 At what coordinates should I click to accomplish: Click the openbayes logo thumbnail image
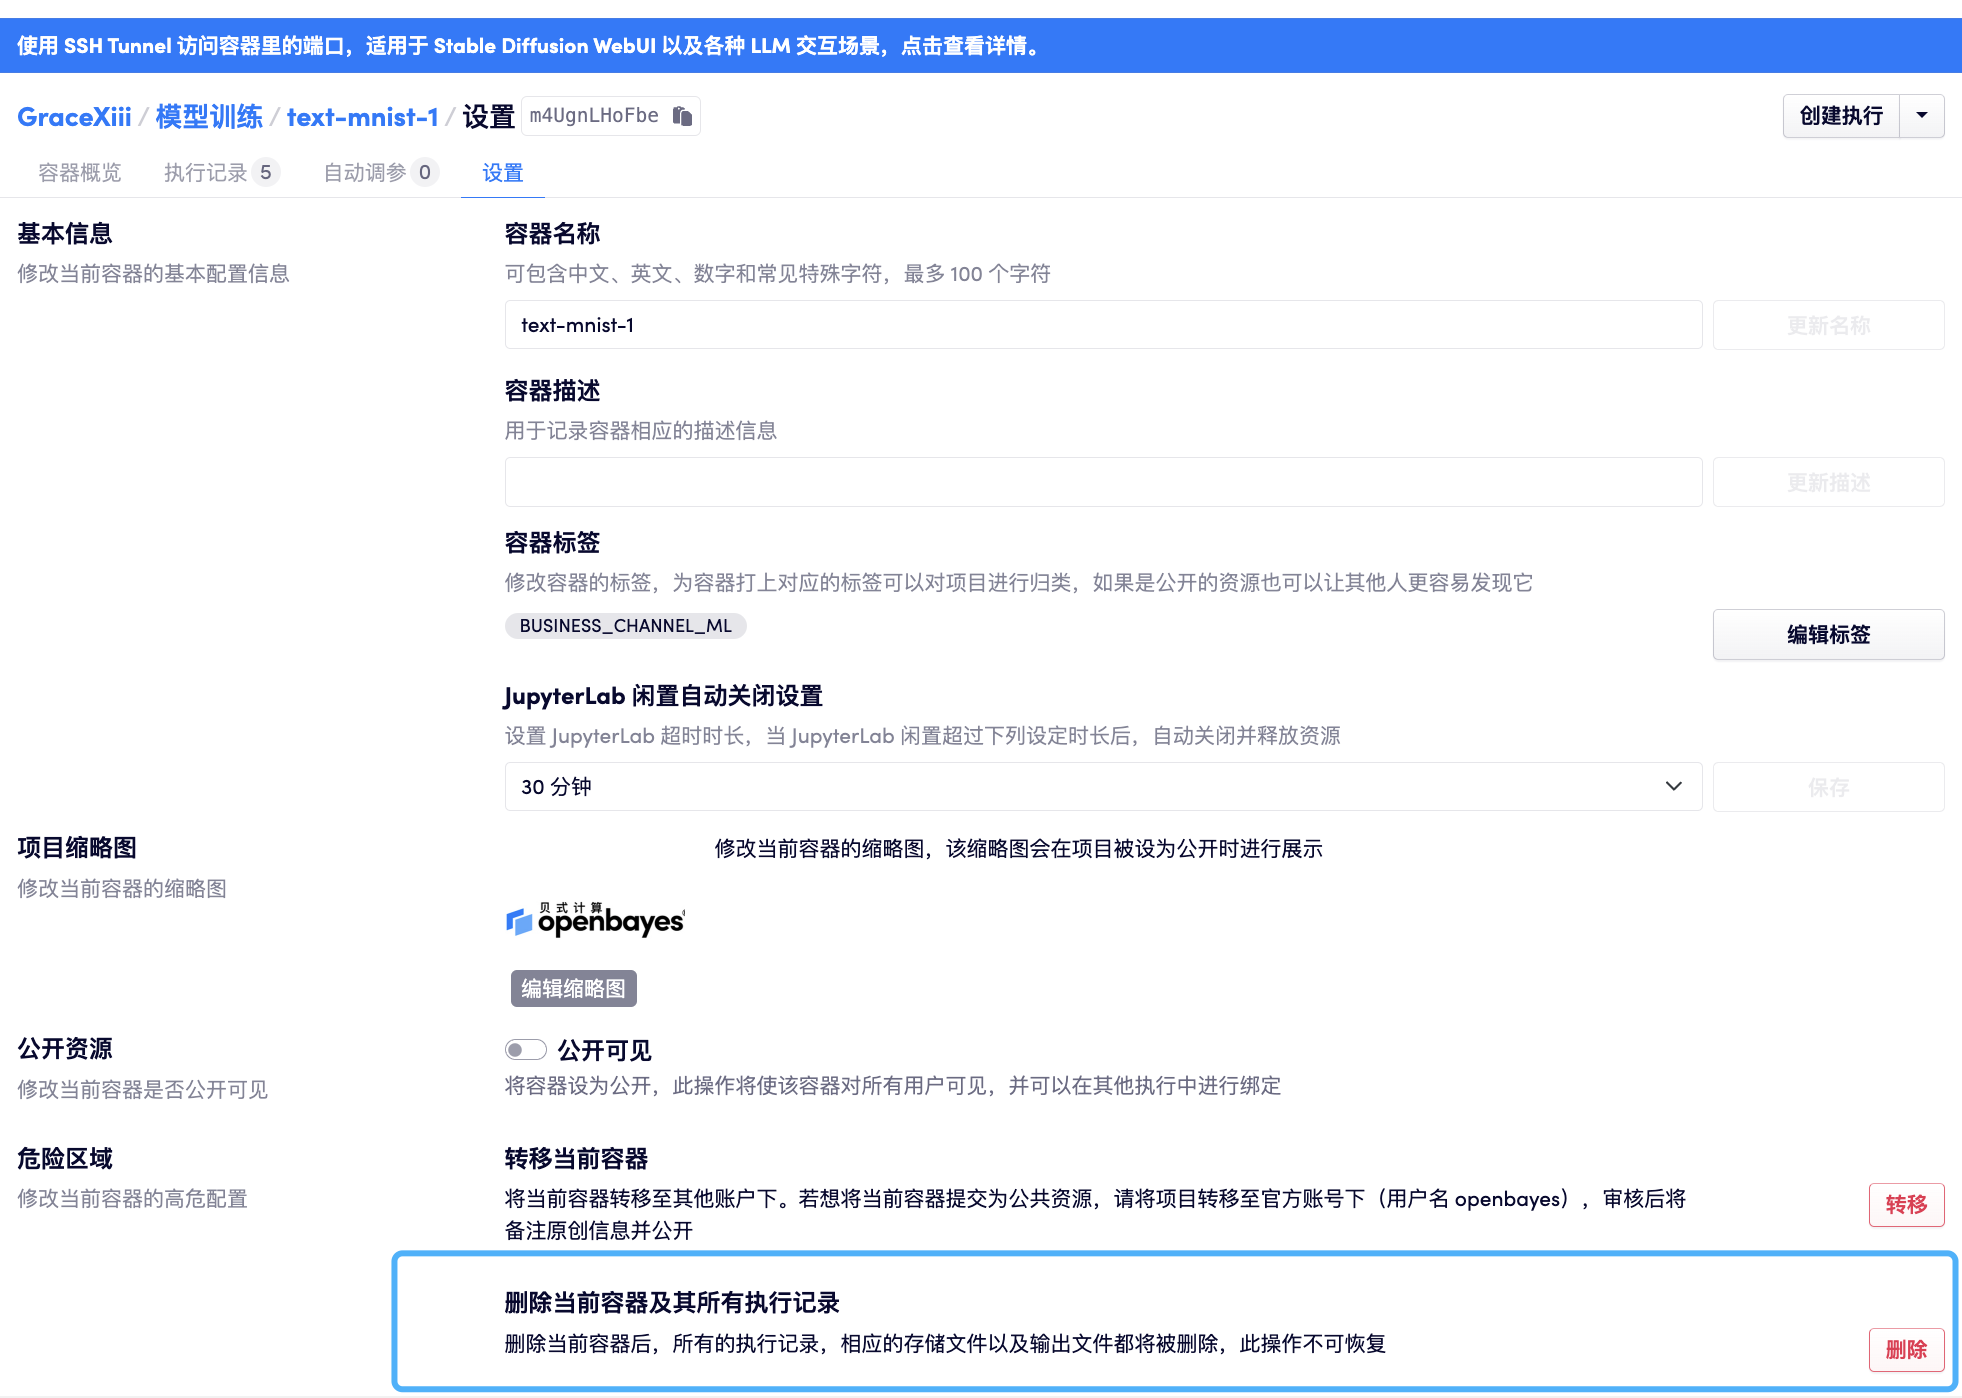click(594, 919)
